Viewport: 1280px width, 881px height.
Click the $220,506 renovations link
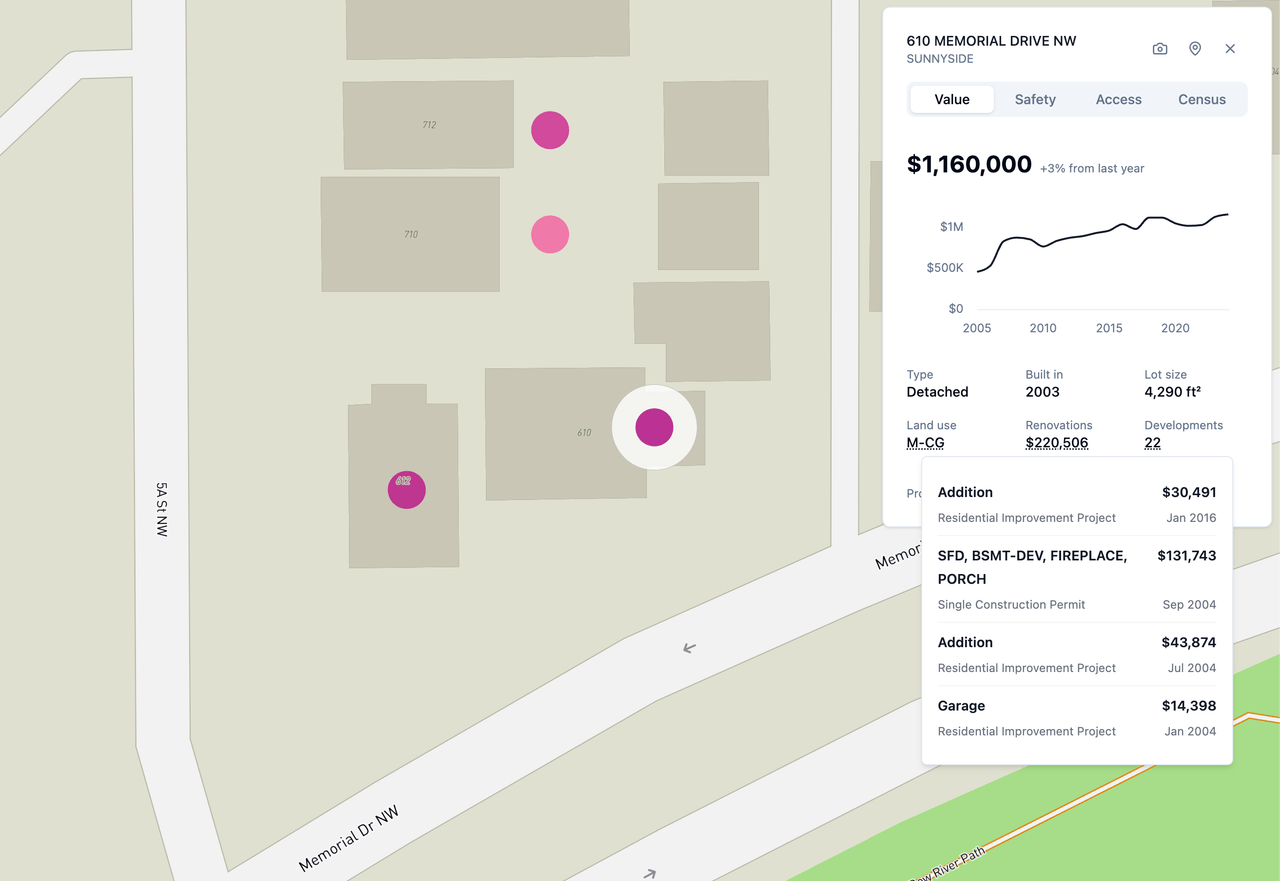(1057, 442)
